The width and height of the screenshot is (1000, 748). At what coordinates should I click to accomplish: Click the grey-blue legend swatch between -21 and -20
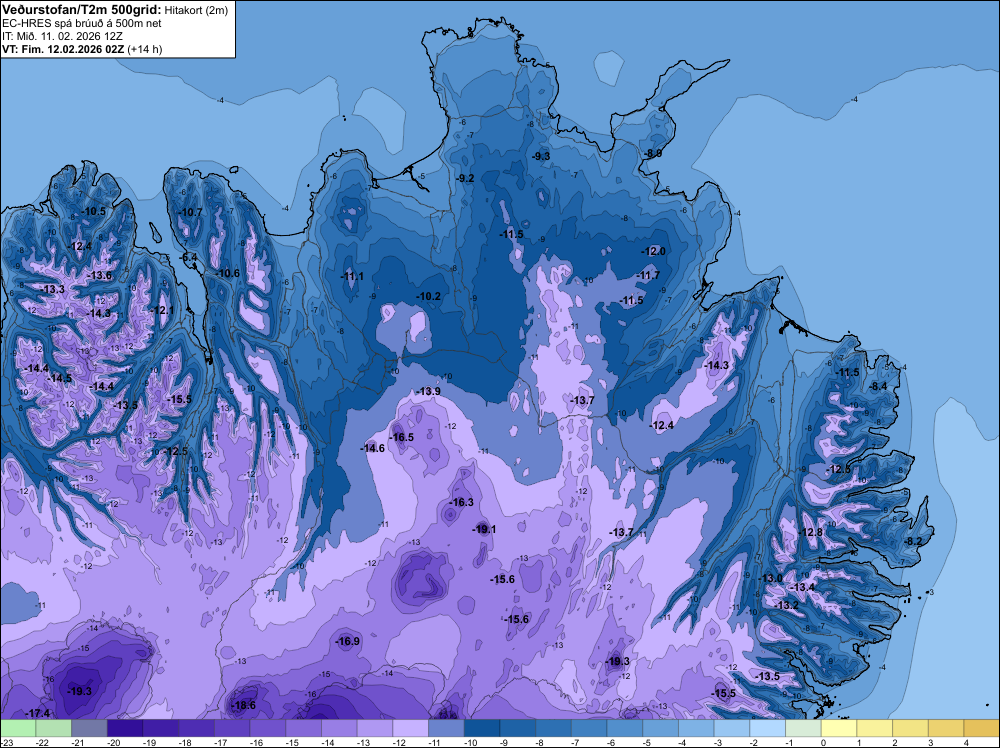point(89,728)
